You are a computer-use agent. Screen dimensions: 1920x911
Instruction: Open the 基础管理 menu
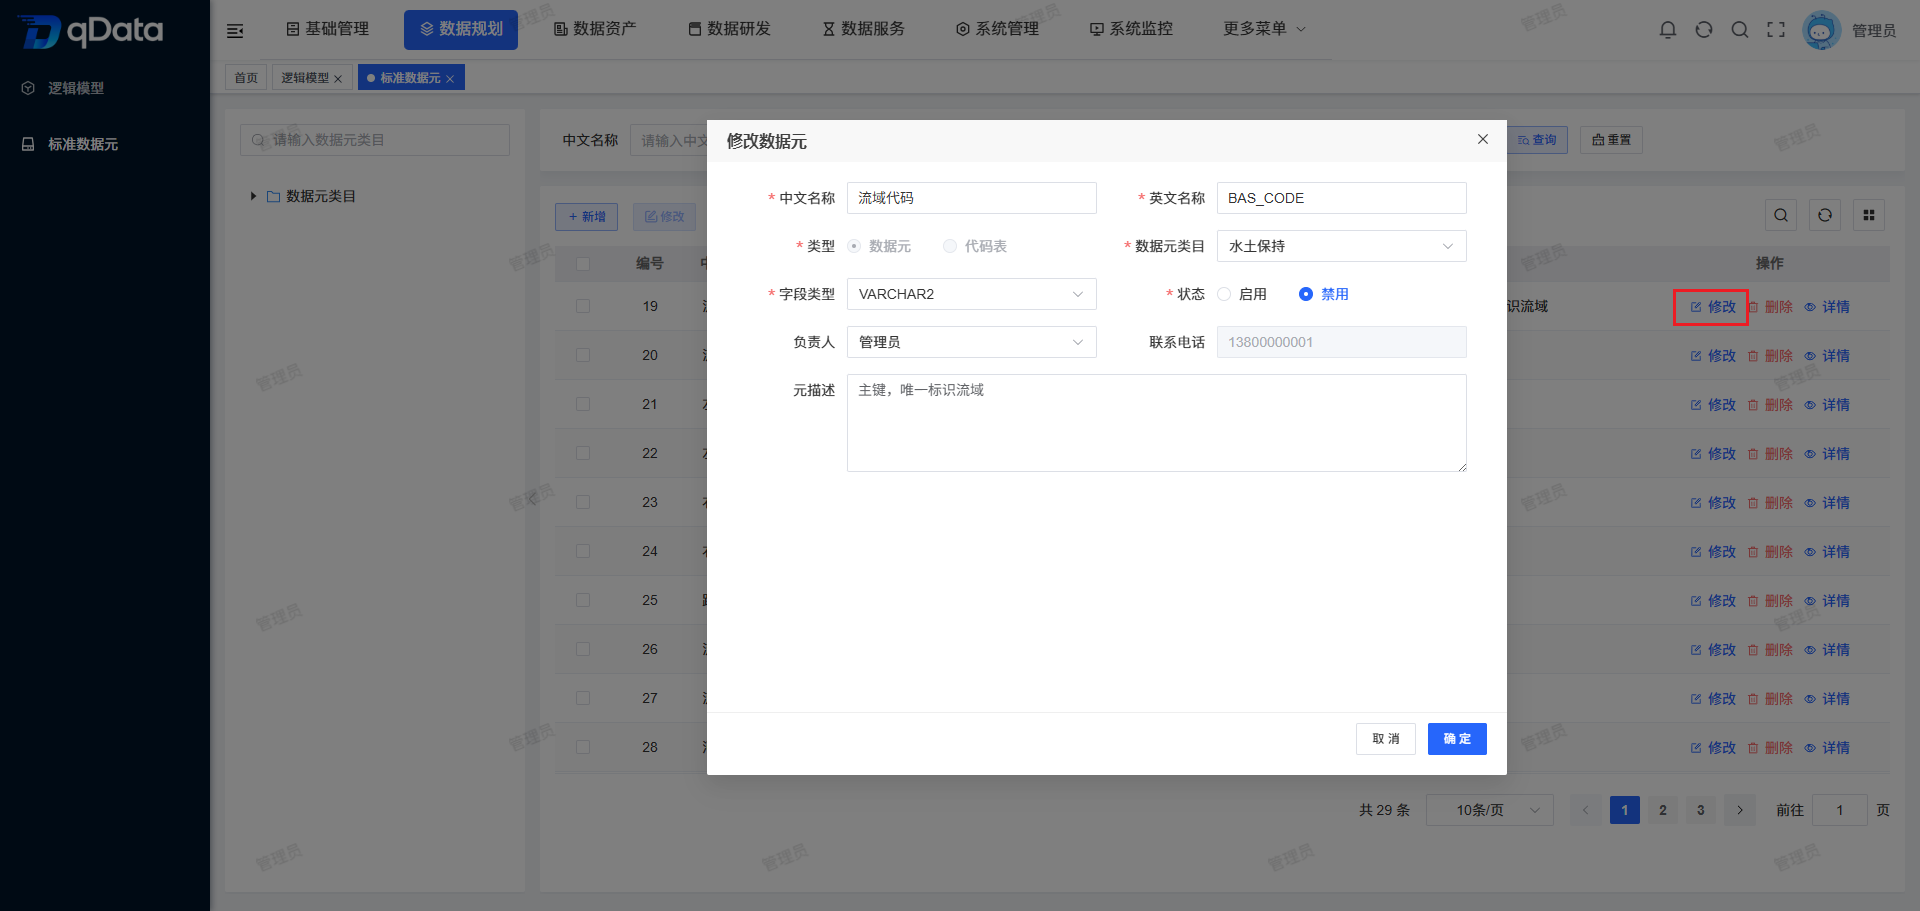328,29
